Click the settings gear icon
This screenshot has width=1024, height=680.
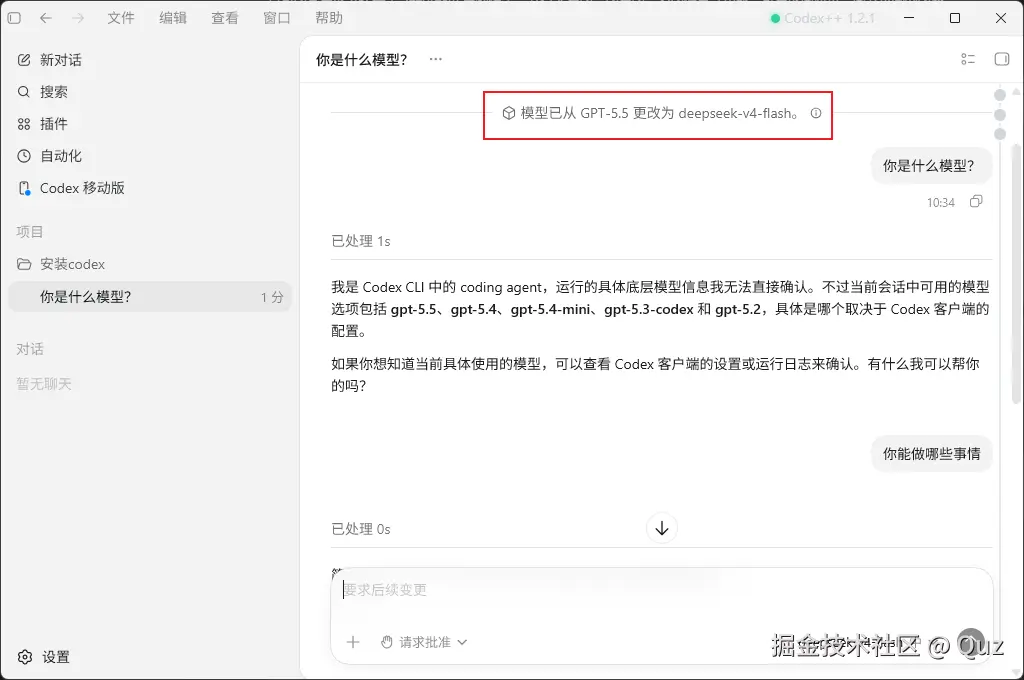click(x=25, y=657)
